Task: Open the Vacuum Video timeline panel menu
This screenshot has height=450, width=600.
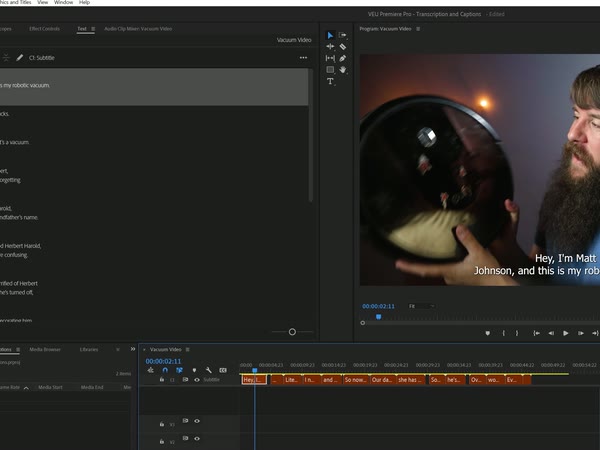Action: pos(188,349)
